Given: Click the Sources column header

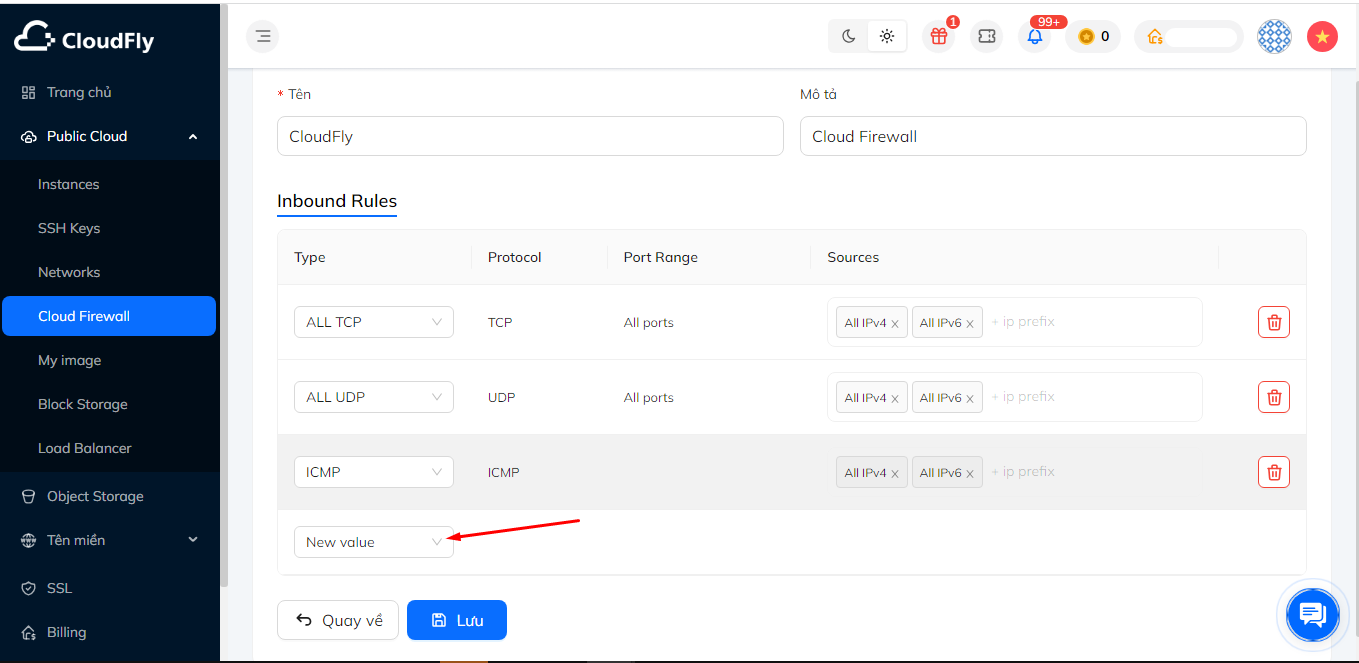Looking at the screenshot, I should tap(853, 257).
